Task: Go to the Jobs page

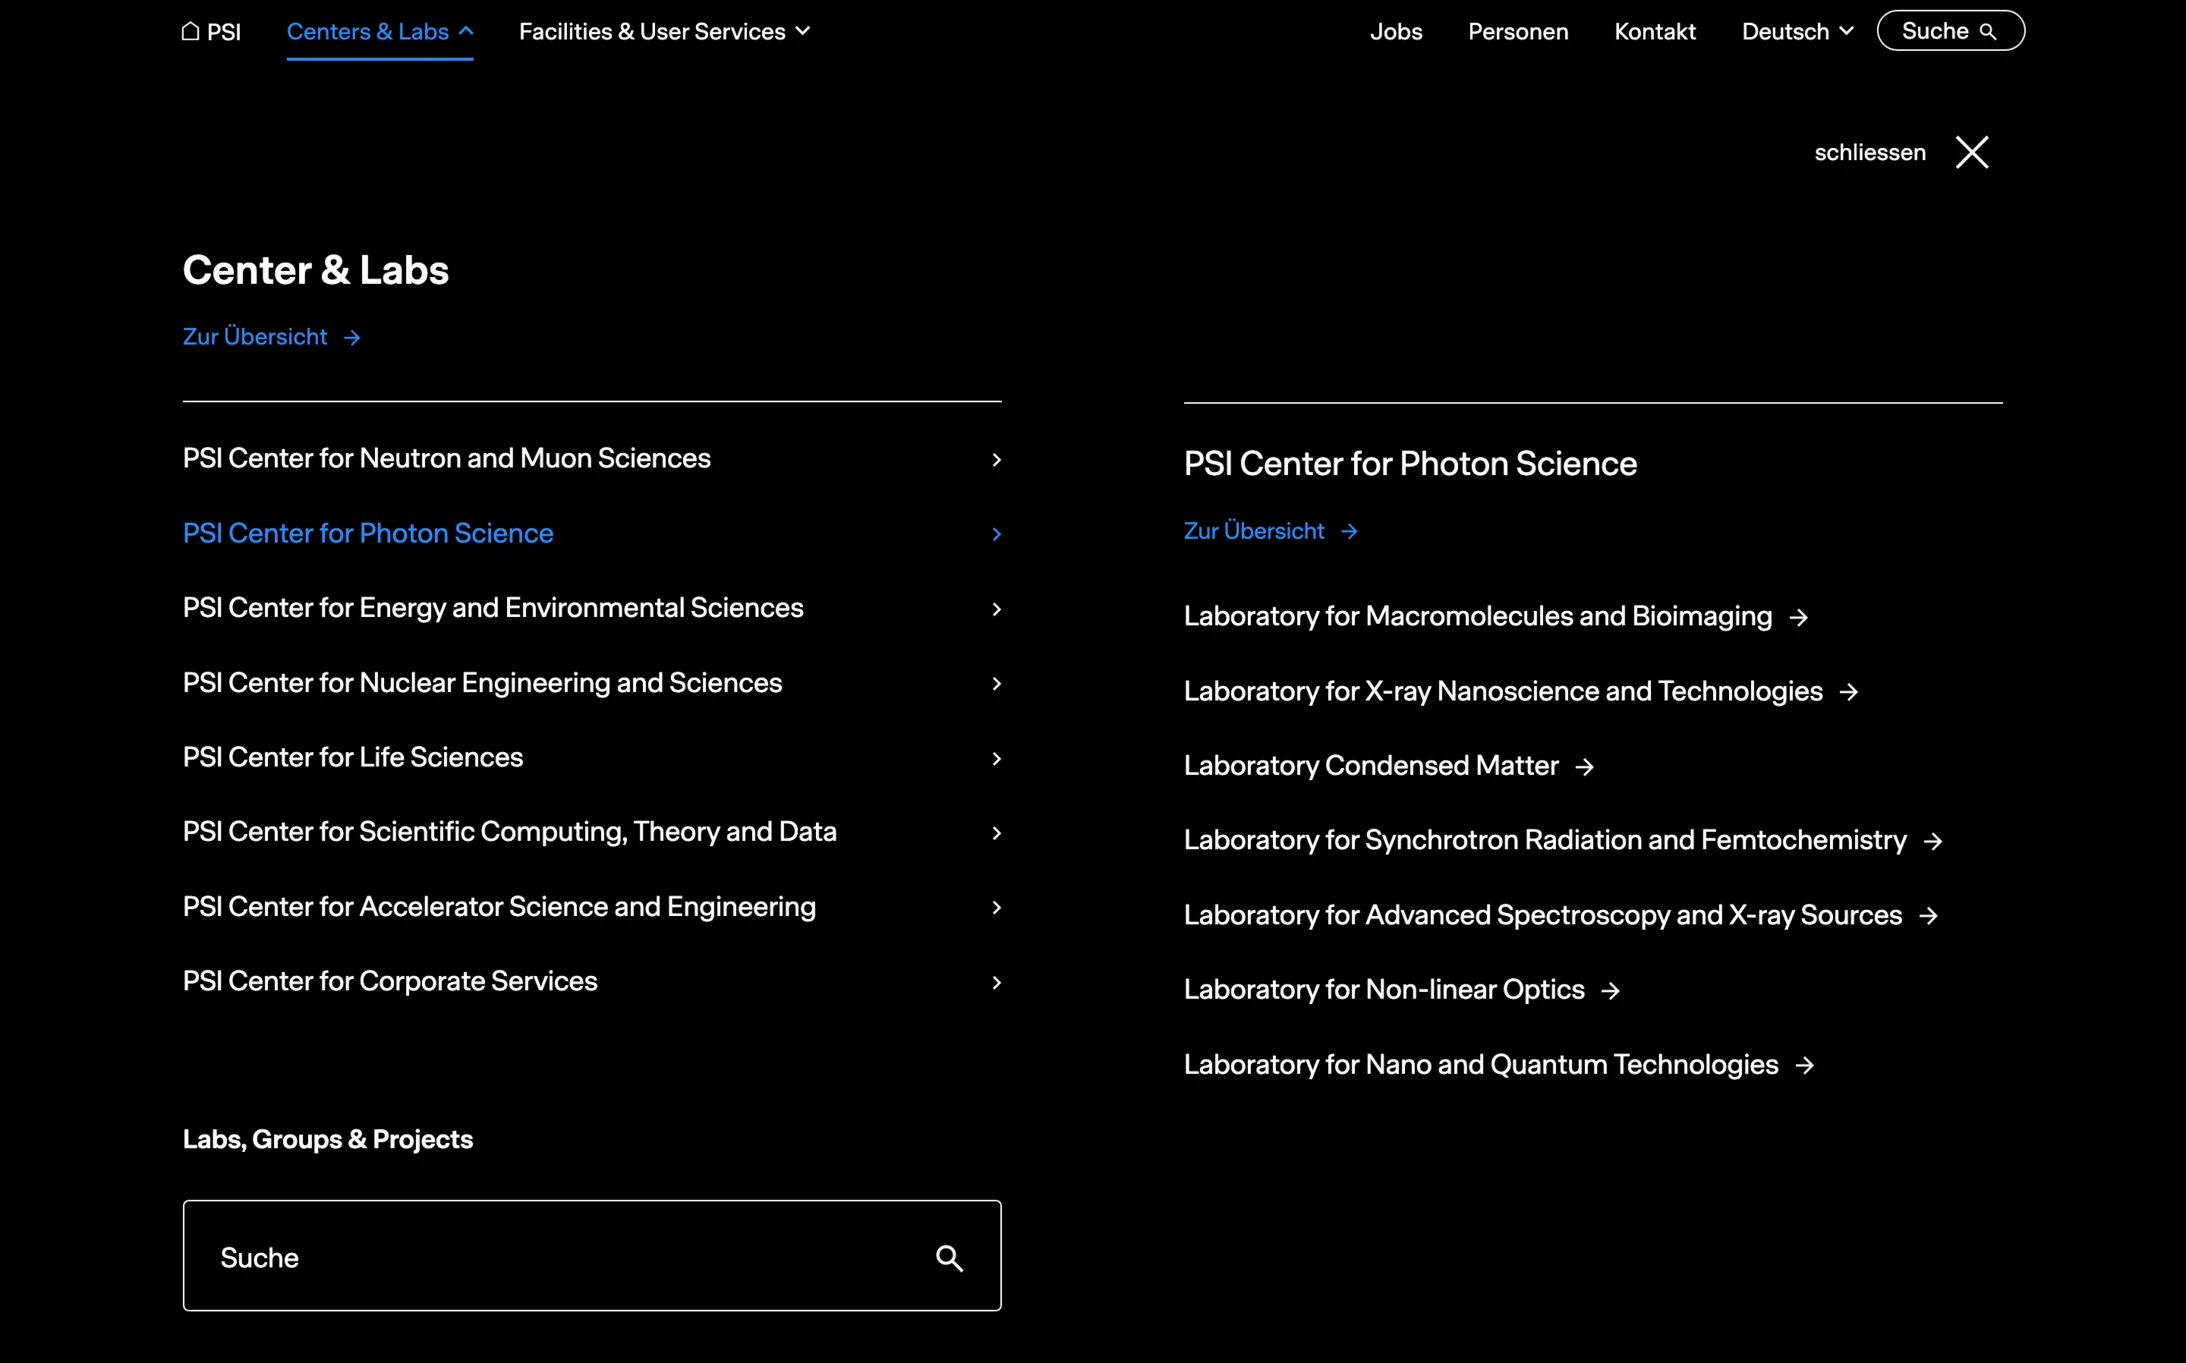Action: click(1395, 31)
